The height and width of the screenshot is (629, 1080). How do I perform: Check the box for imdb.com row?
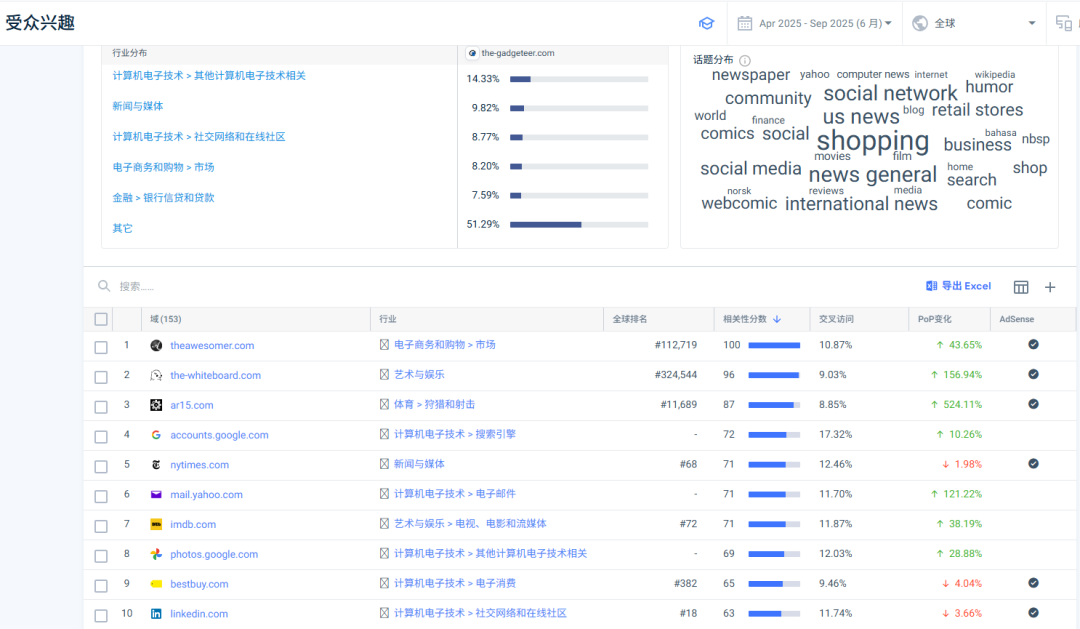tap(101, 526)
